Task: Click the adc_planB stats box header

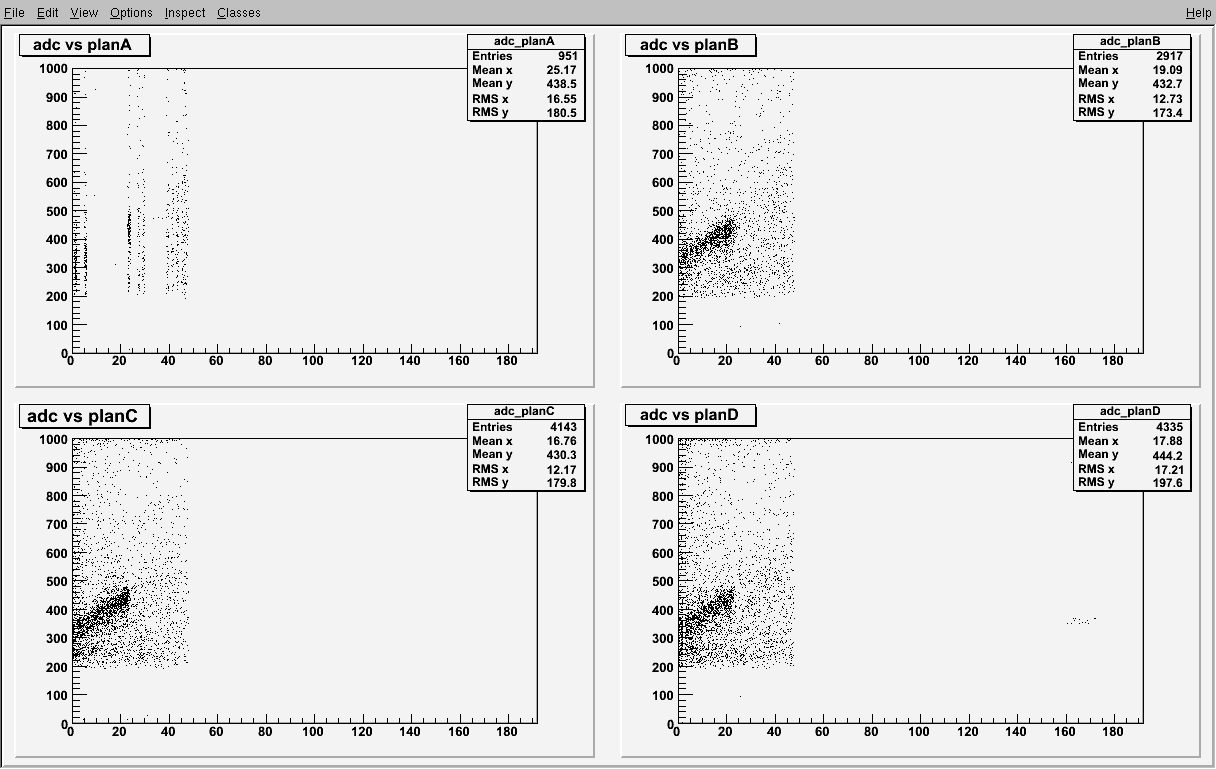Action: (x=1131, y=41)
